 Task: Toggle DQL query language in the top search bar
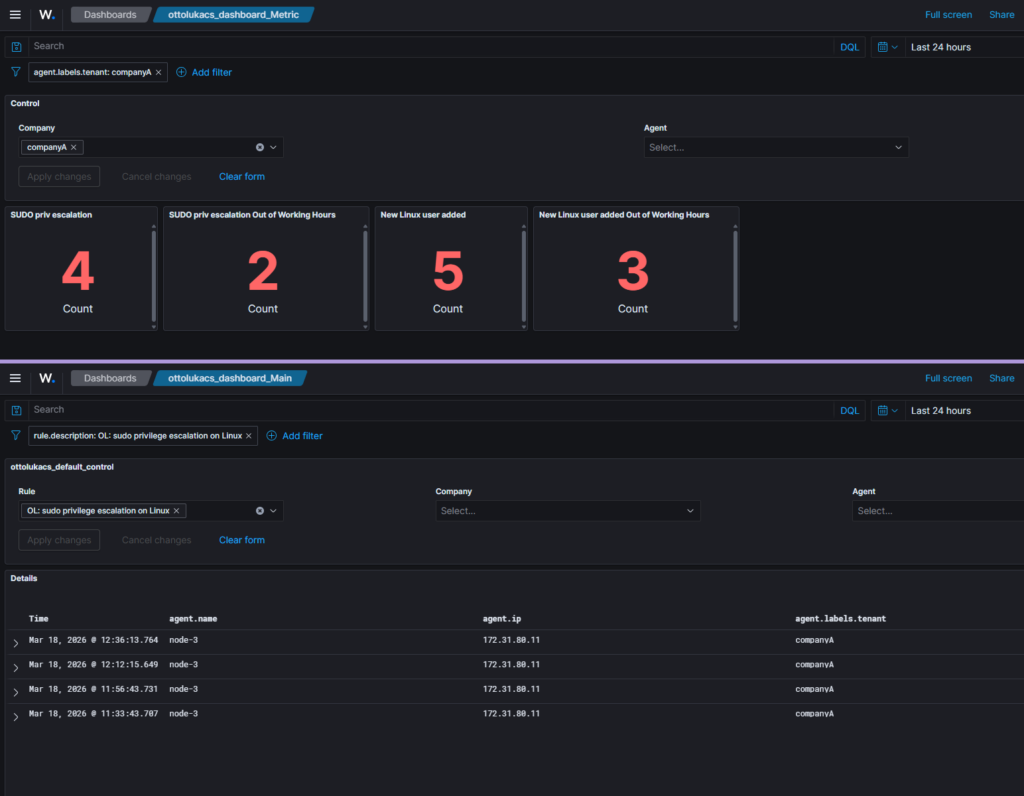(x=849, y=47)
